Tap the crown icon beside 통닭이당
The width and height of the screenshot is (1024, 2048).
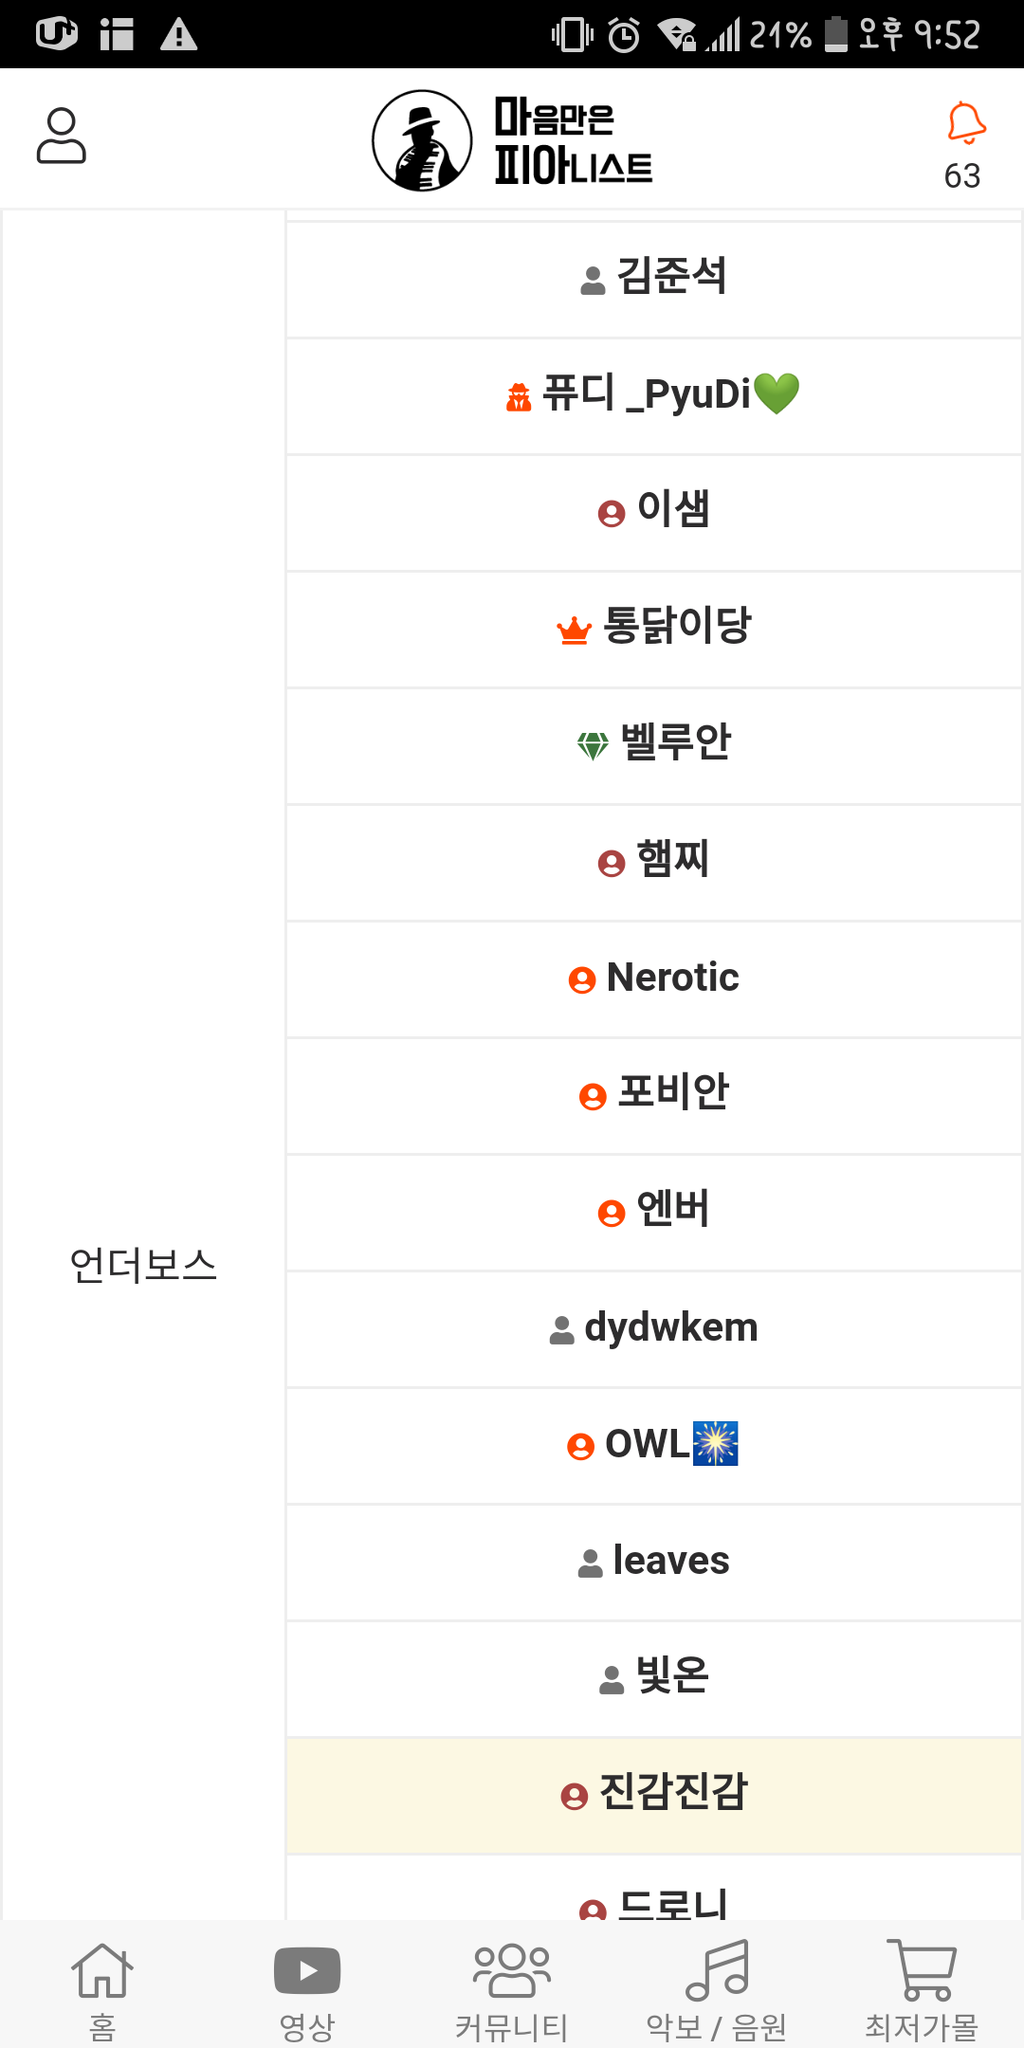(x=574, y=630)
